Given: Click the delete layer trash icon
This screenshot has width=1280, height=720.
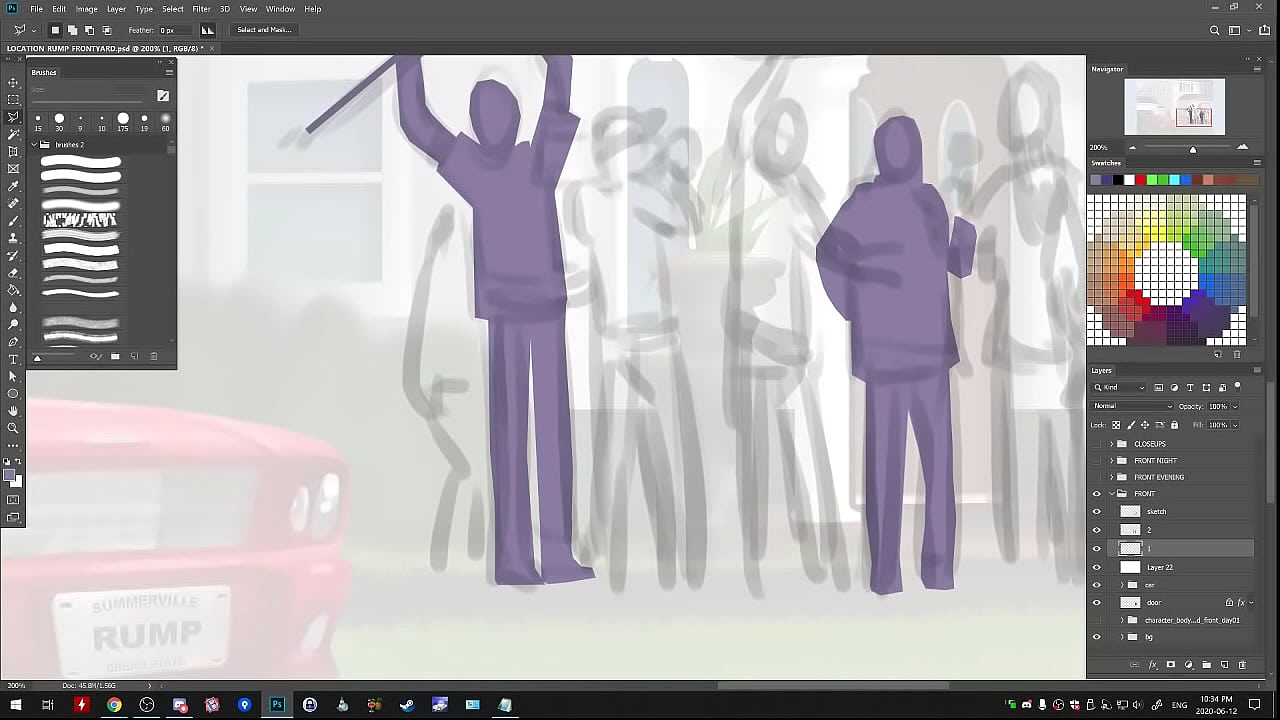Looking at the screenshot, I should 1242,665.
